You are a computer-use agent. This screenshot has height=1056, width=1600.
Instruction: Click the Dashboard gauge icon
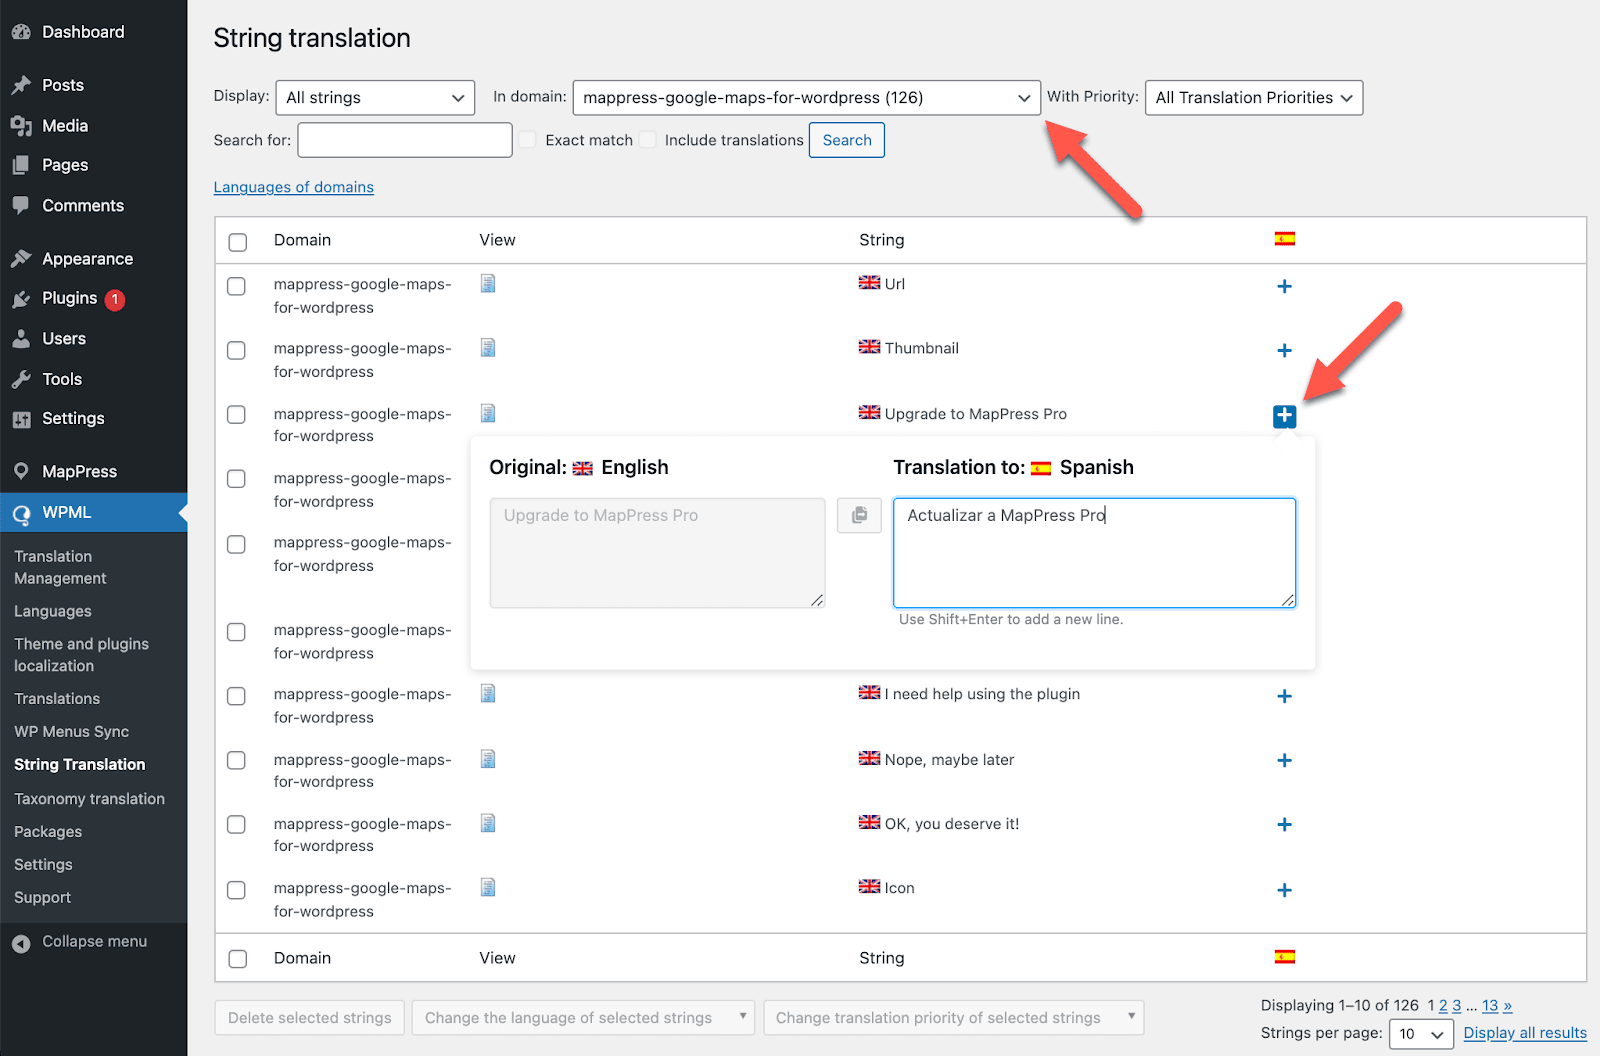click(x=21, y=32)
